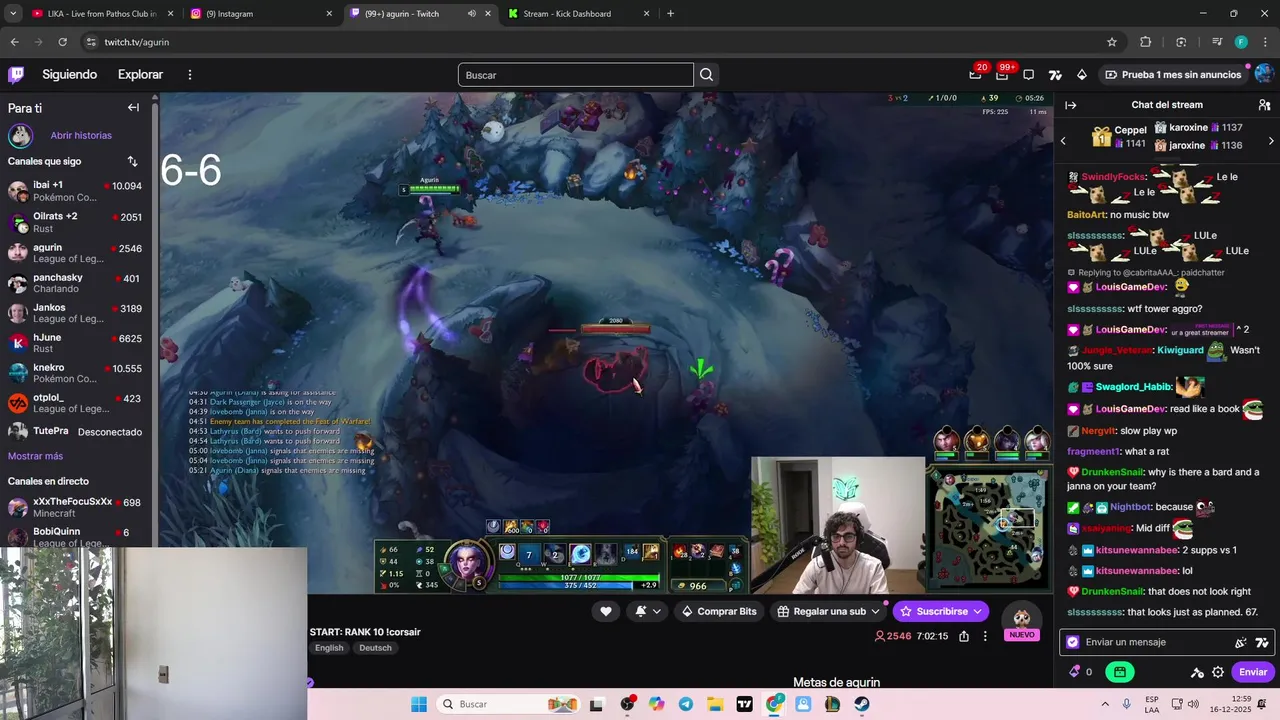Viewport: 1280px width, 720px height.
Task: Open Chrome tab search dropdown arrow
Action: 13,14
